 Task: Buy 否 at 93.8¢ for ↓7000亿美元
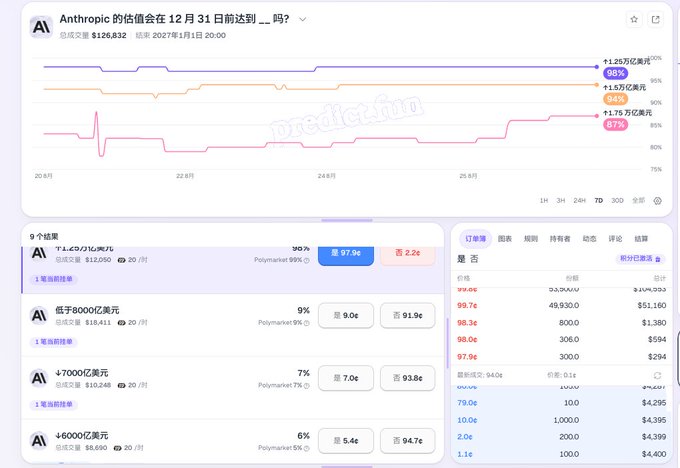tap(408, 378)
